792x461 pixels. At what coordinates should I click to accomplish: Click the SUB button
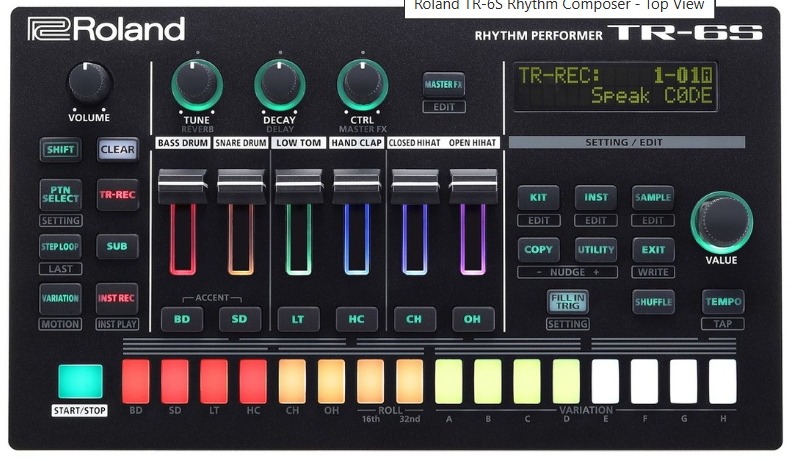tap(117, 246)
